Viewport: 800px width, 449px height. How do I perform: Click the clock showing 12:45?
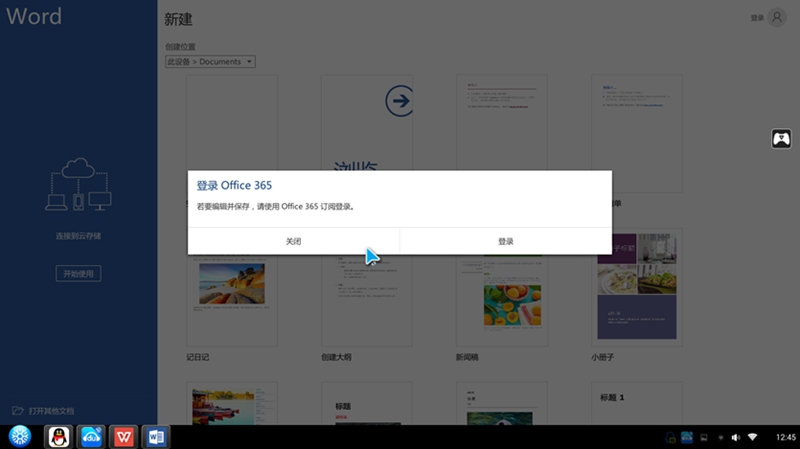click(783, 437)
